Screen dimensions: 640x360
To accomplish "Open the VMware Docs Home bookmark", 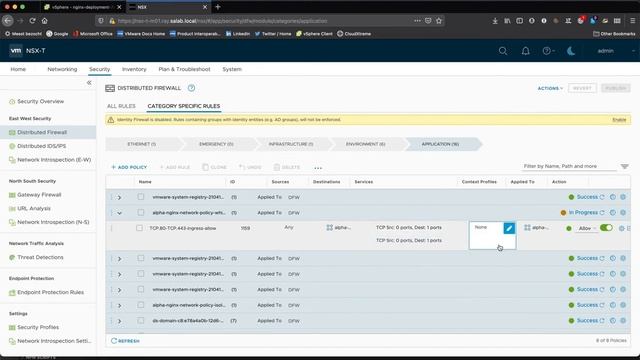I will coord(141,34).
